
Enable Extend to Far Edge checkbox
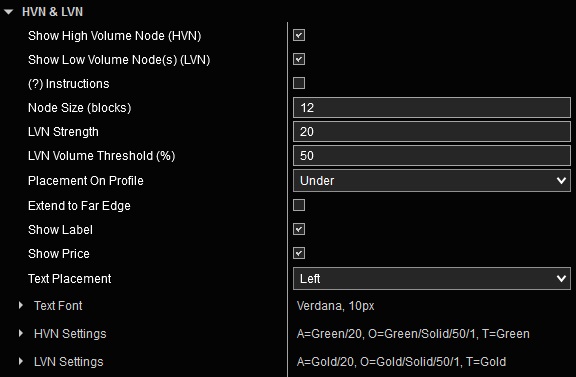[x=299, y=205]
